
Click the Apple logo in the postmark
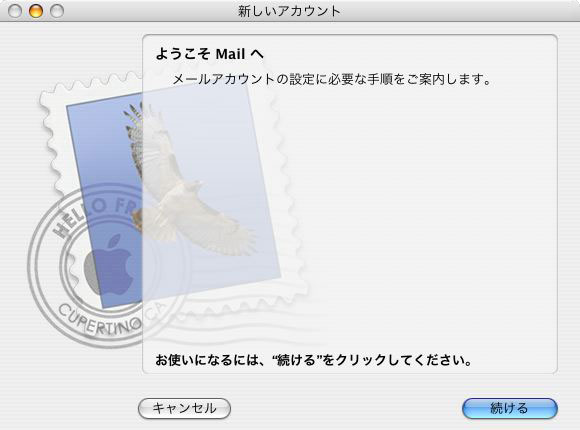109,265
